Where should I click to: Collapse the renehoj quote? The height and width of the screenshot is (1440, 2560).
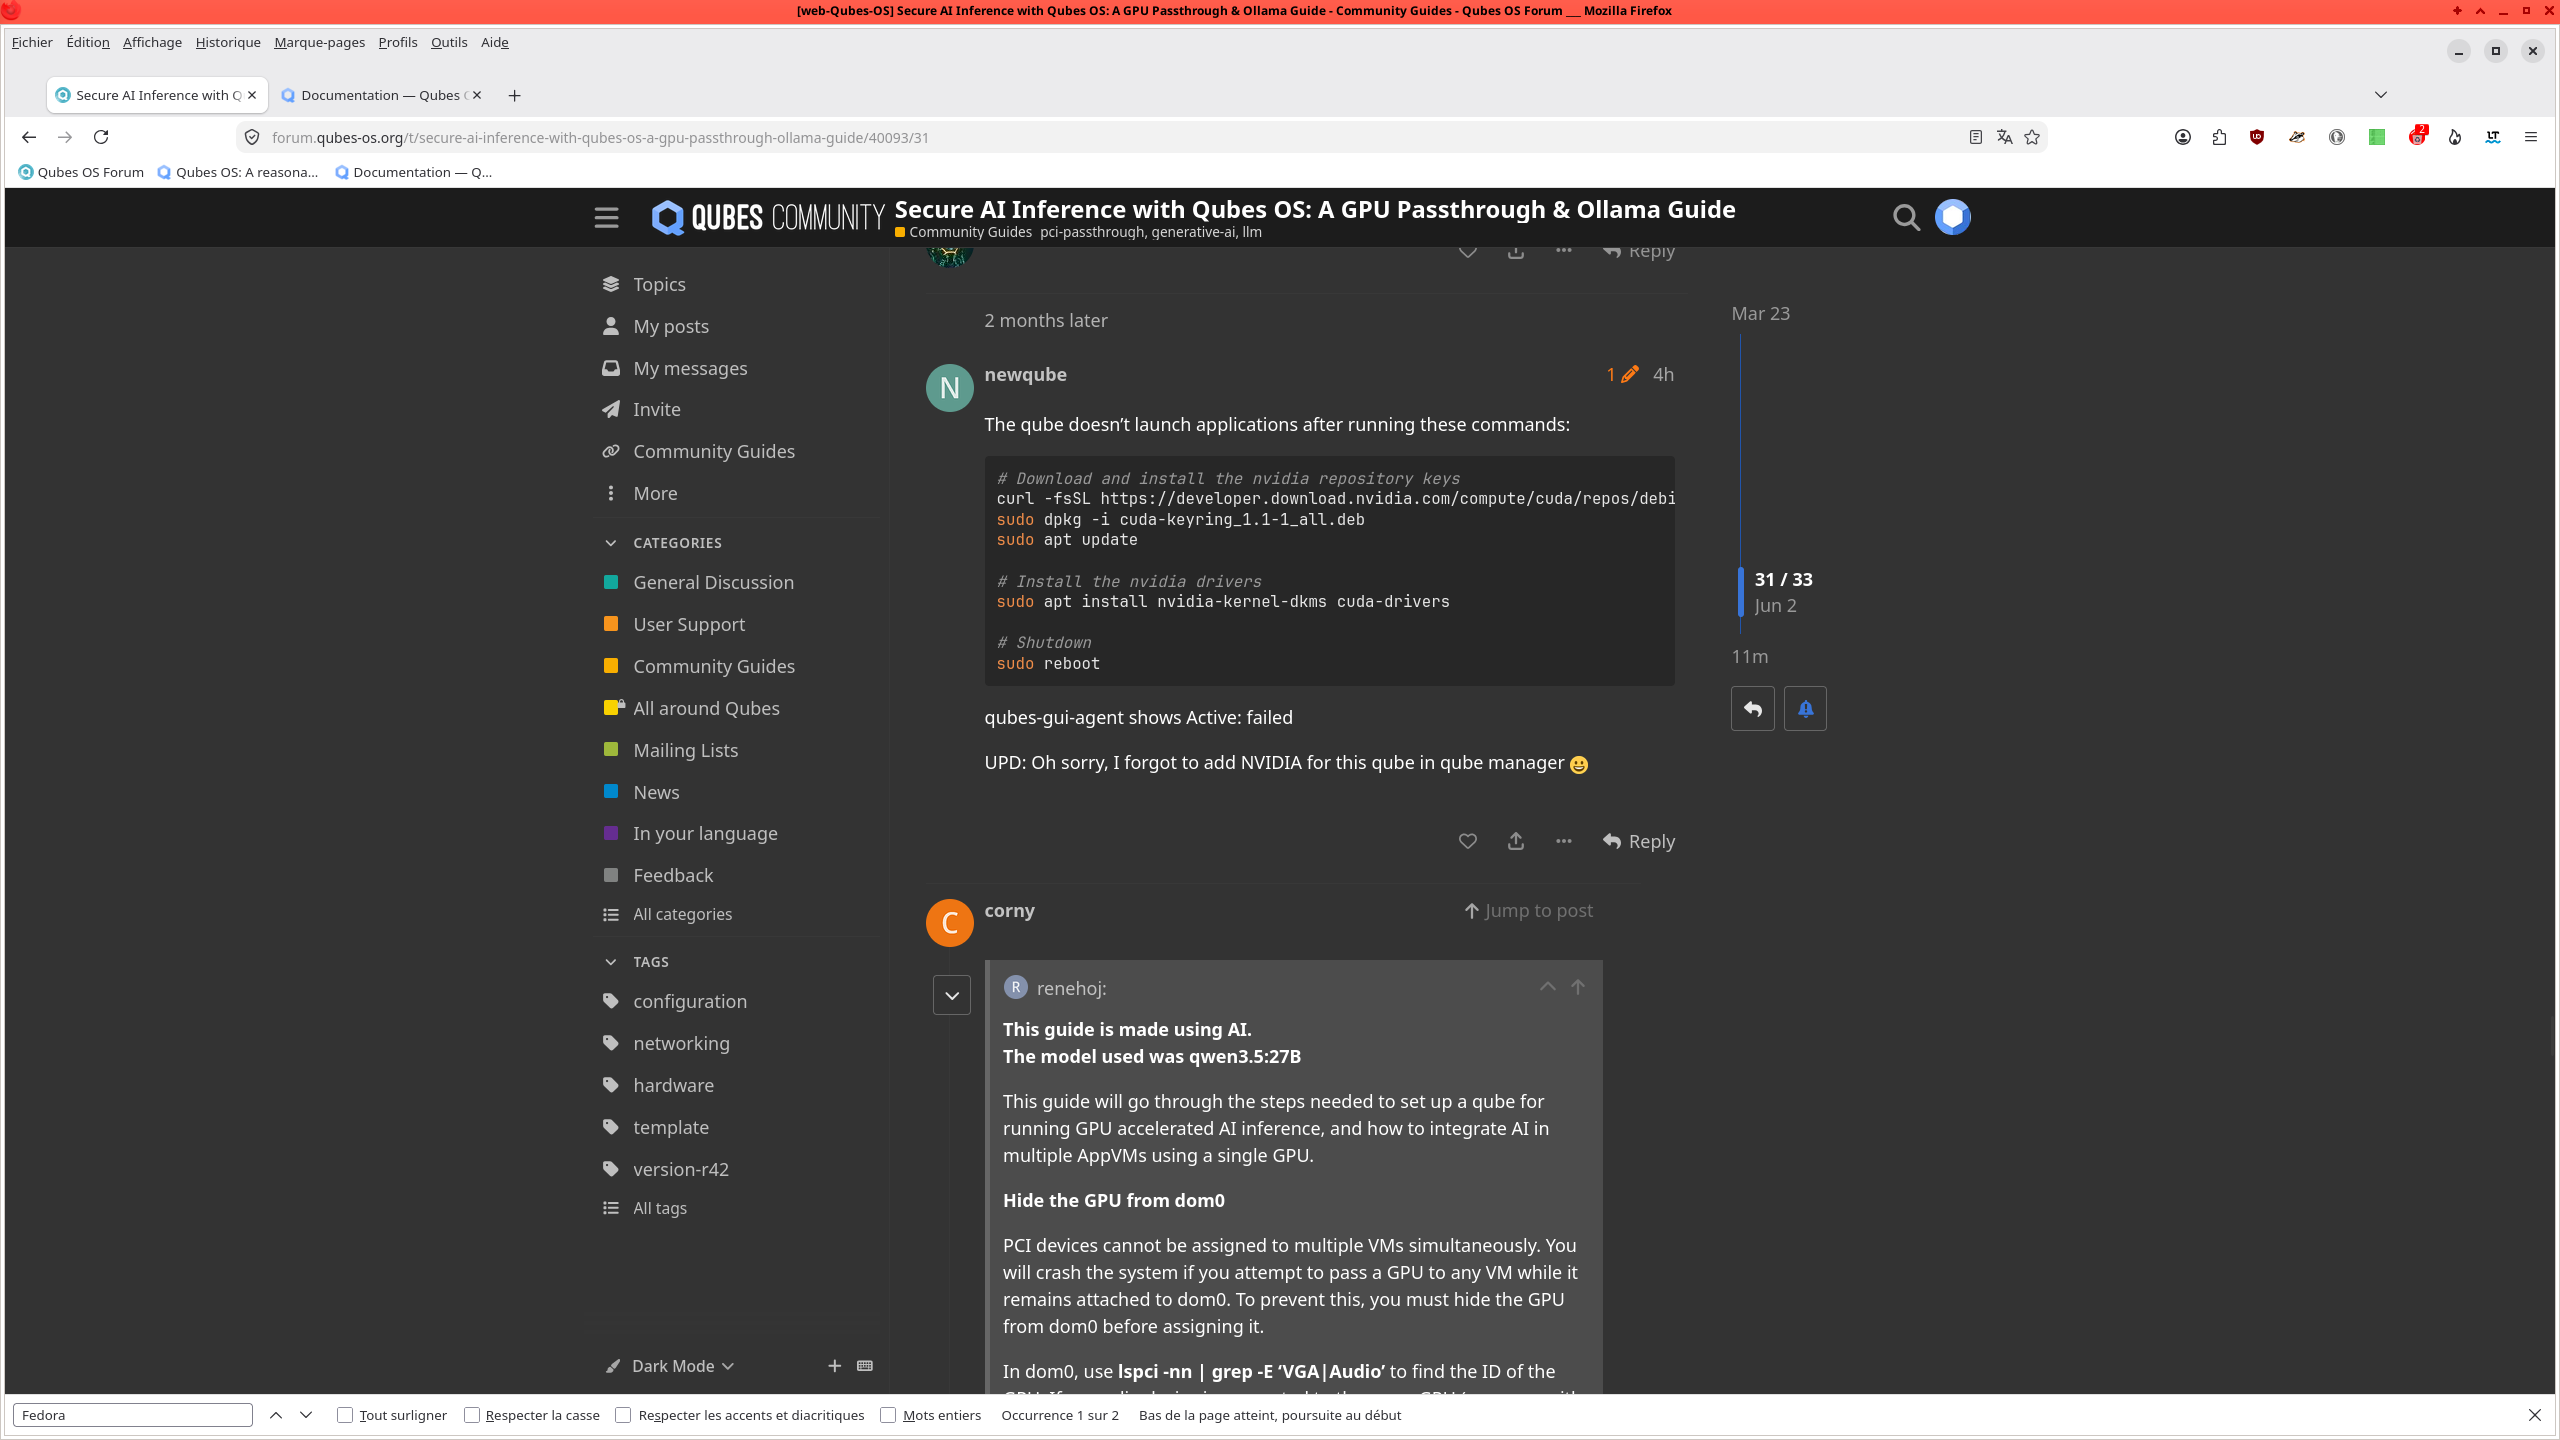1547,987
